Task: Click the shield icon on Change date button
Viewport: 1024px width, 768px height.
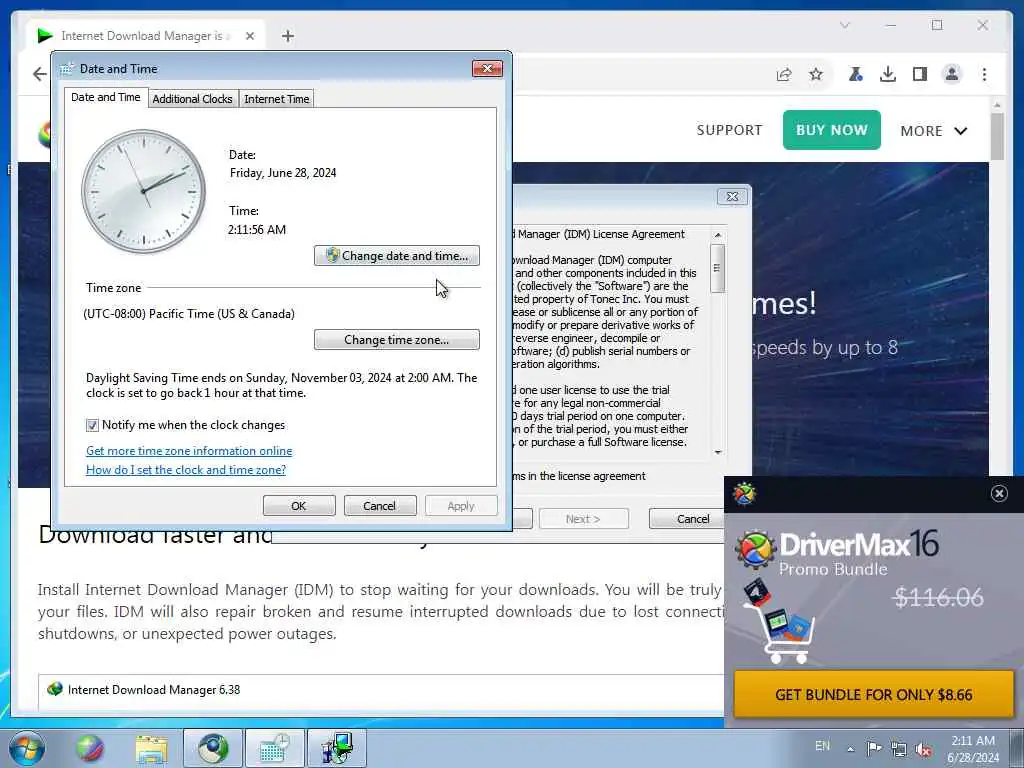Action: [332, 255]
